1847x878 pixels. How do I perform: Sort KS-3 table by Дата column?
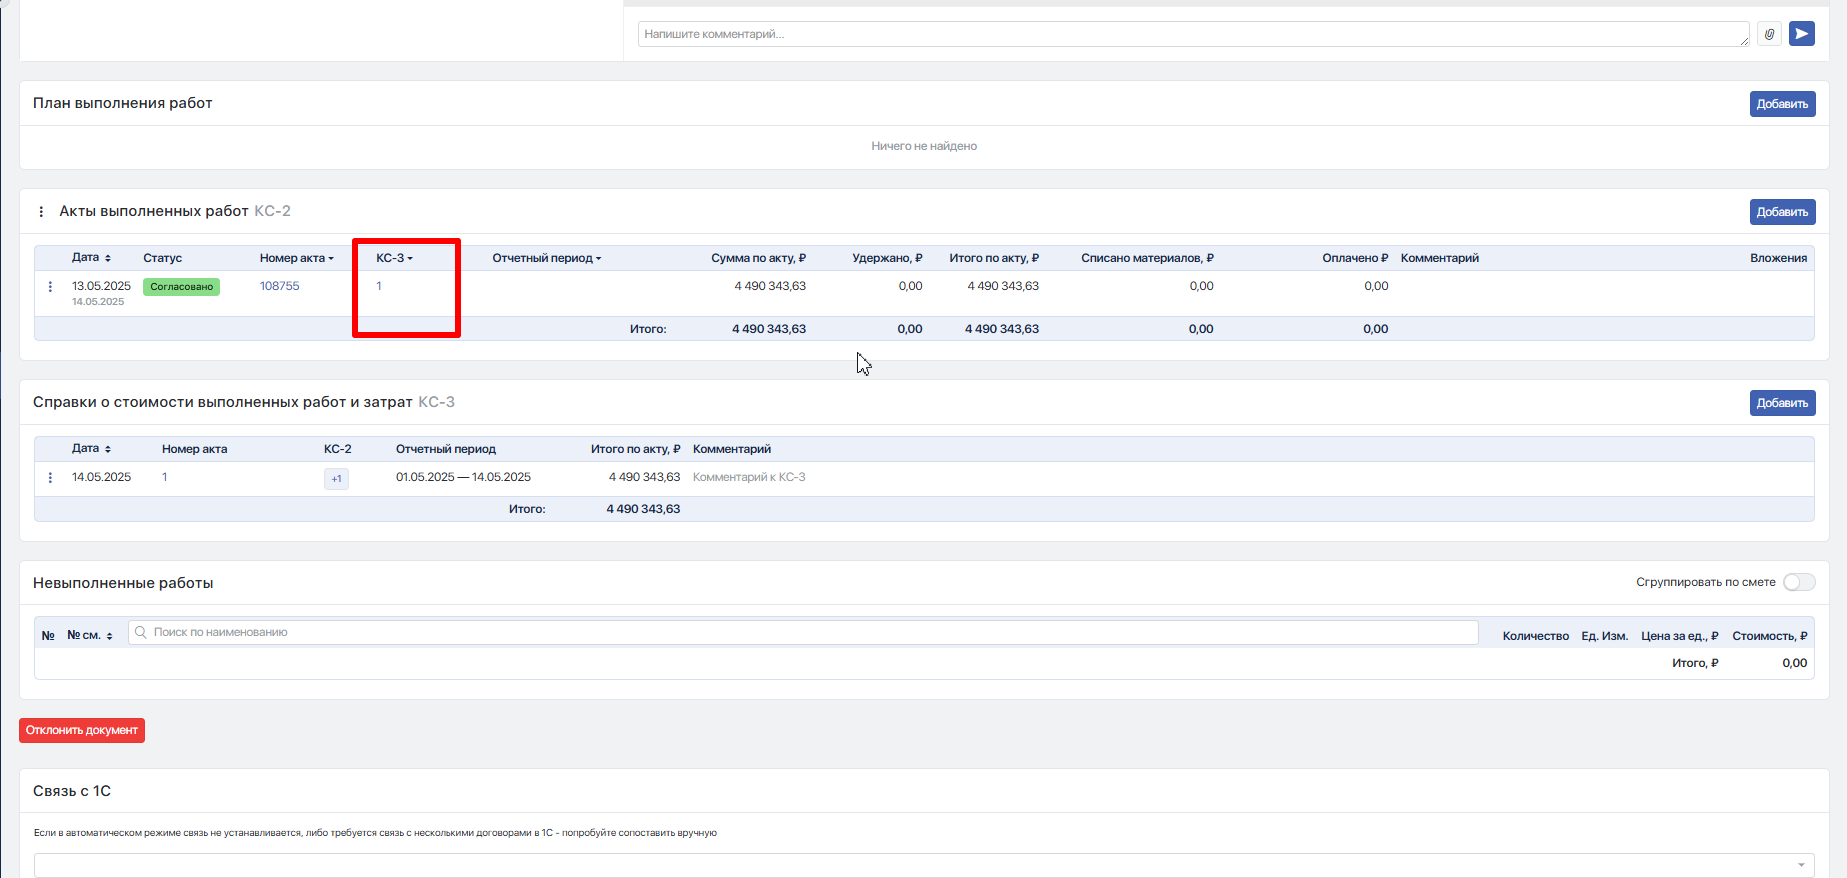(91, 449)
